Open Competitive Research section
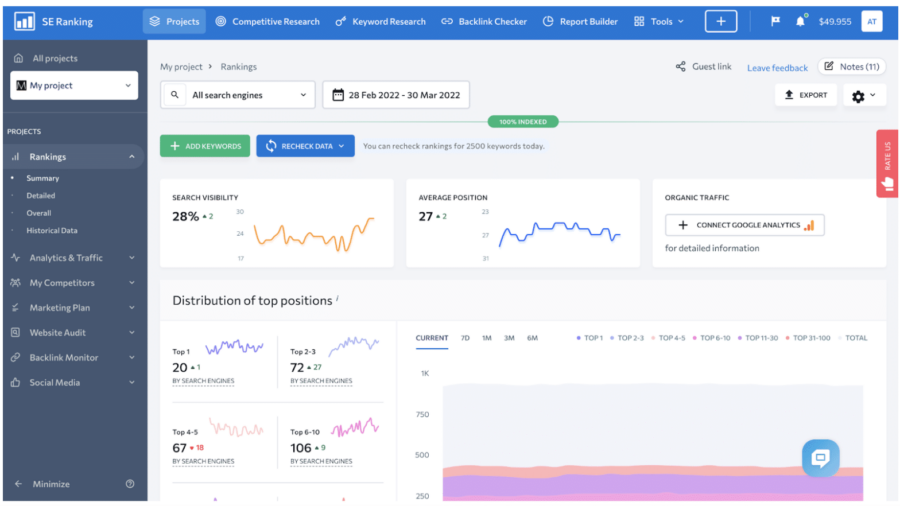The height and width of the screenshot is (506, 900). pyautogui.click(x=267, y=21)
